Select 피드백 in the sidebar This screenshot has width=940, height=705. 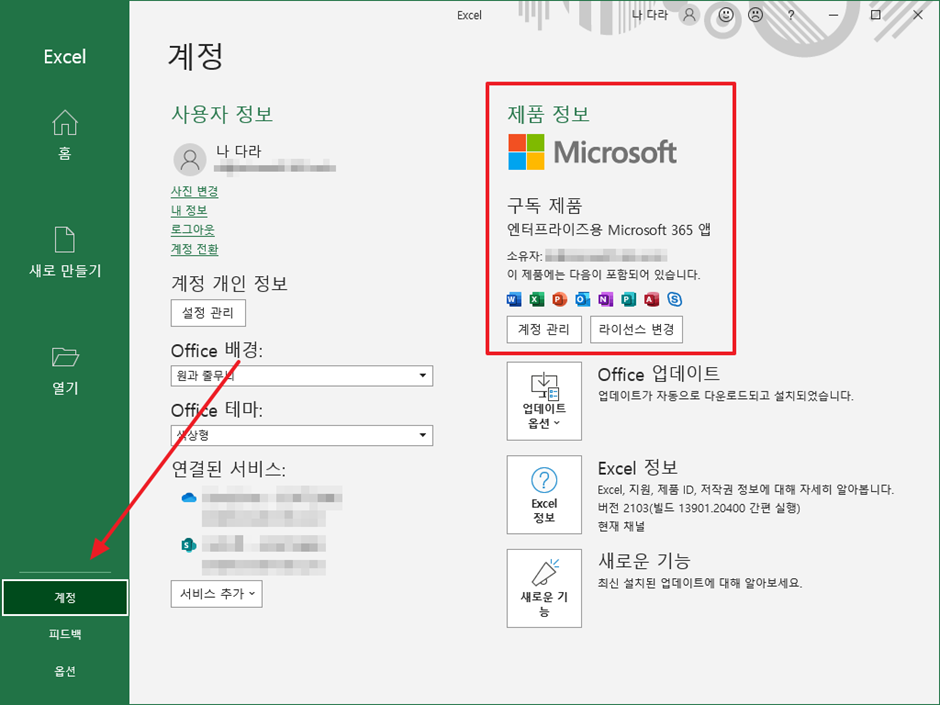tap(65, 634)
